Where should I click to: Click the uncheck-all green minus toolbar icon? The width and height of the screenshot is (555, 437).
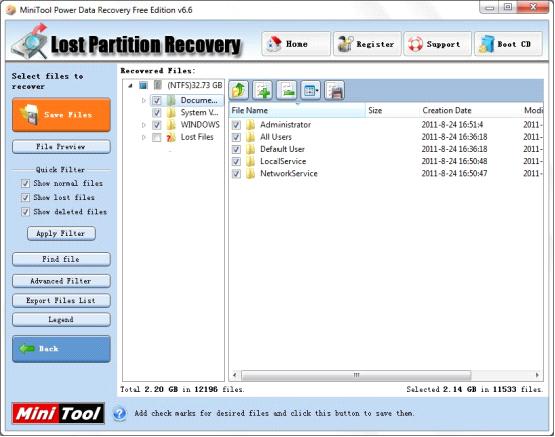[x=287, y=90]
